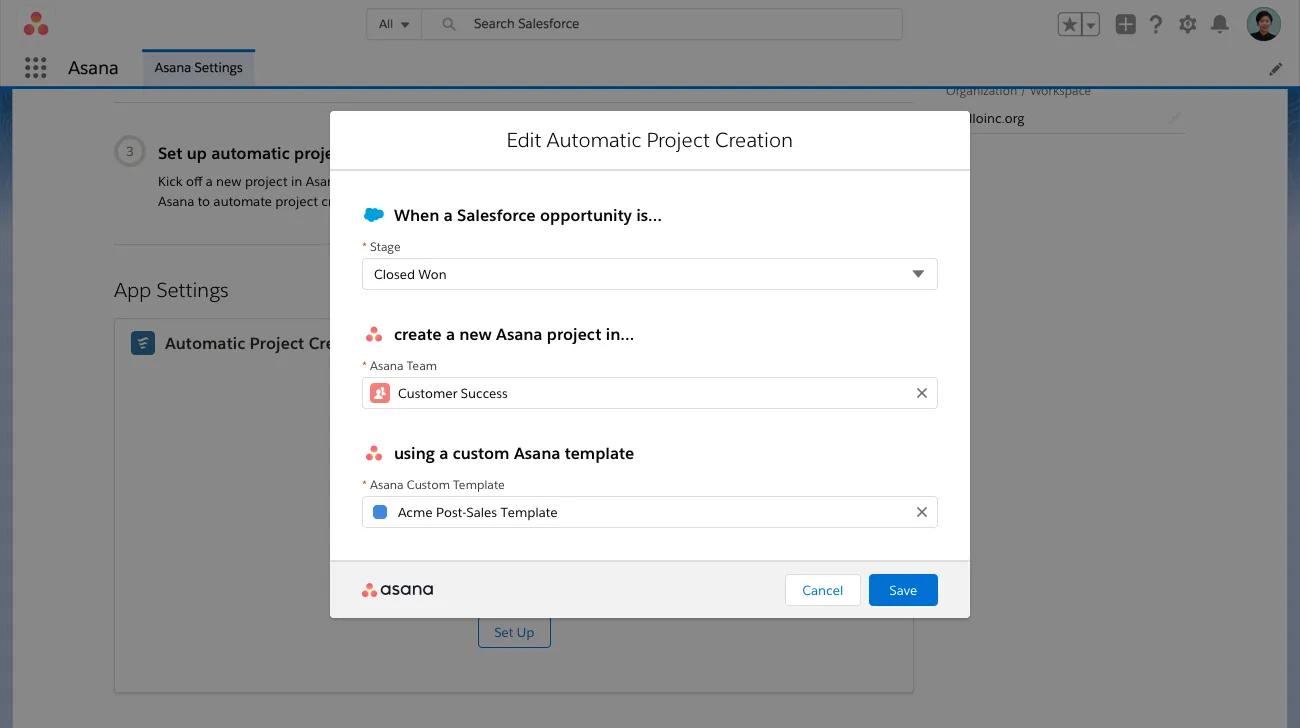Open the search scope All dropdown

click(393, 23)
